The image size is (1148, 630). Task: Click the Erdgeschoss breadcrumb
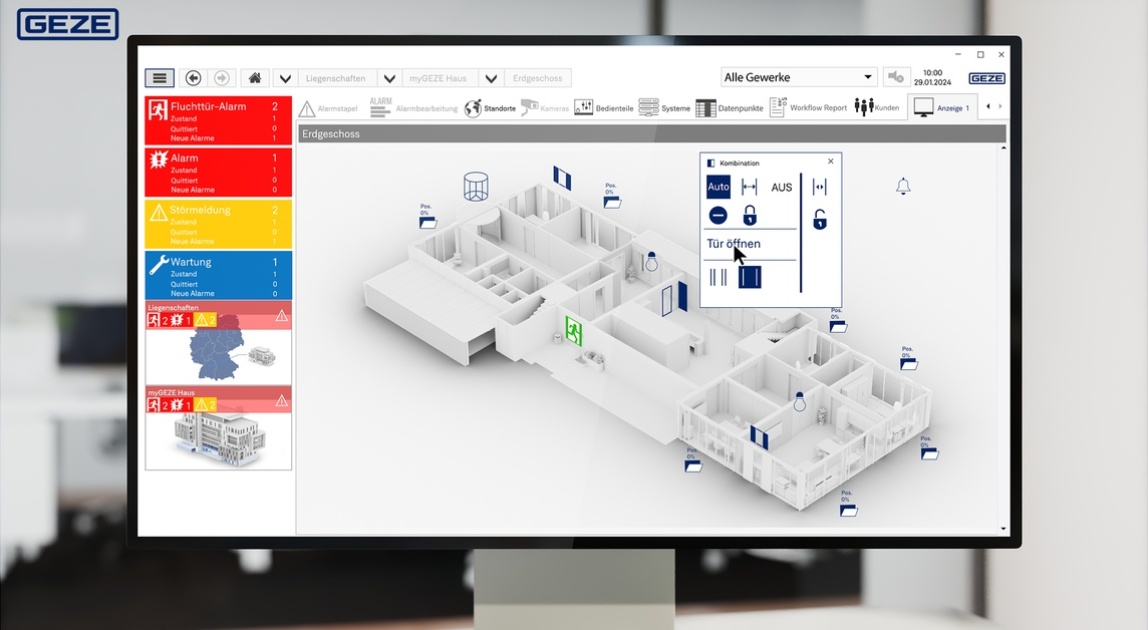[537, 78]
